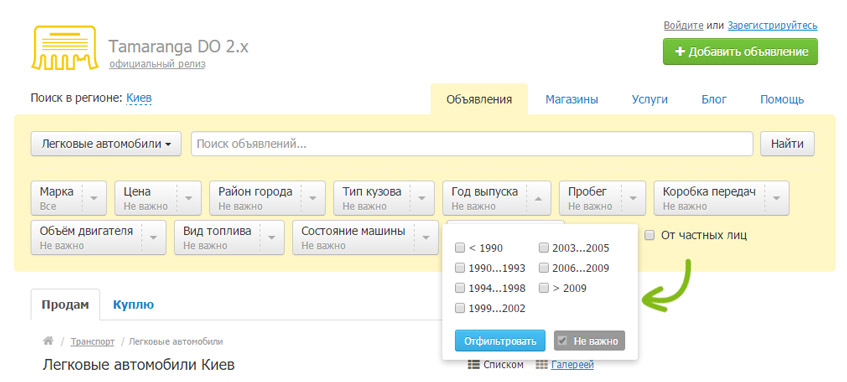Expand the 'Пробег' filter dropdown

click(602, 198)
